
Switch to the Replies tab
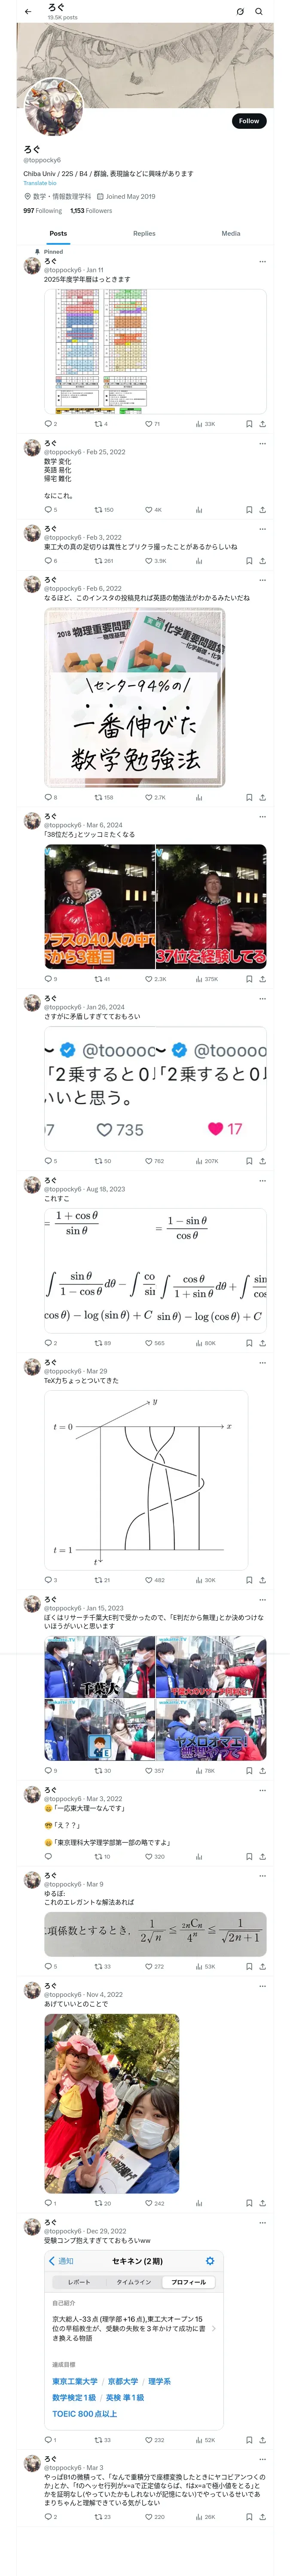pyautogui.click(x=144, y=234)
